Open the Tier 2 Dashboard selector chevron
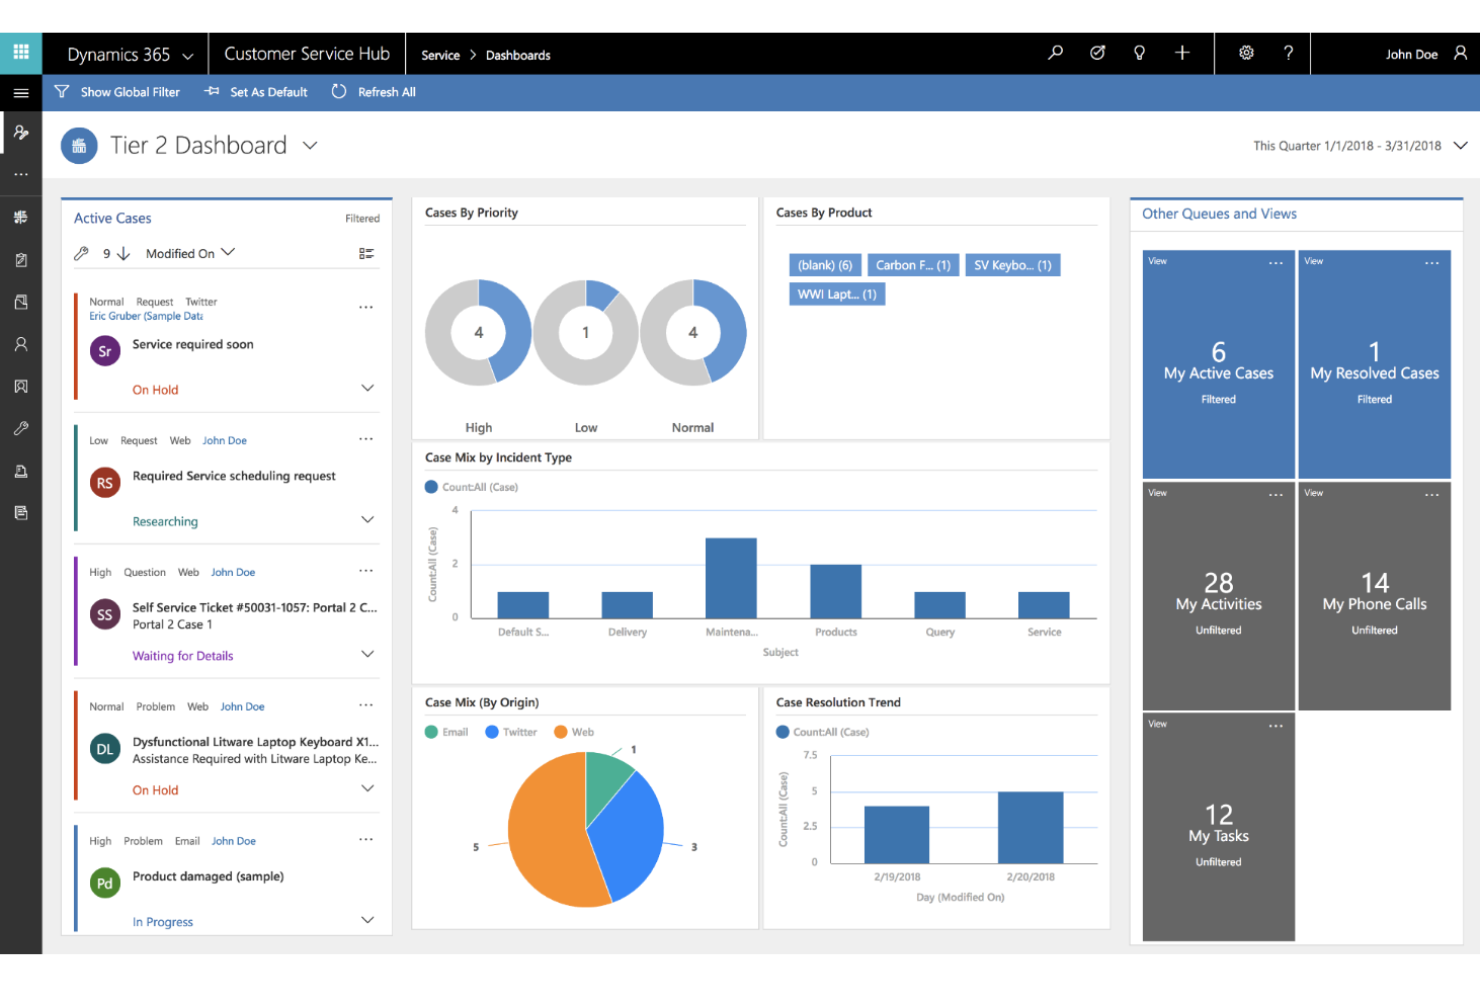Image resolution: width=1480 pixels, height=987 pixels. tap(310, 146)
